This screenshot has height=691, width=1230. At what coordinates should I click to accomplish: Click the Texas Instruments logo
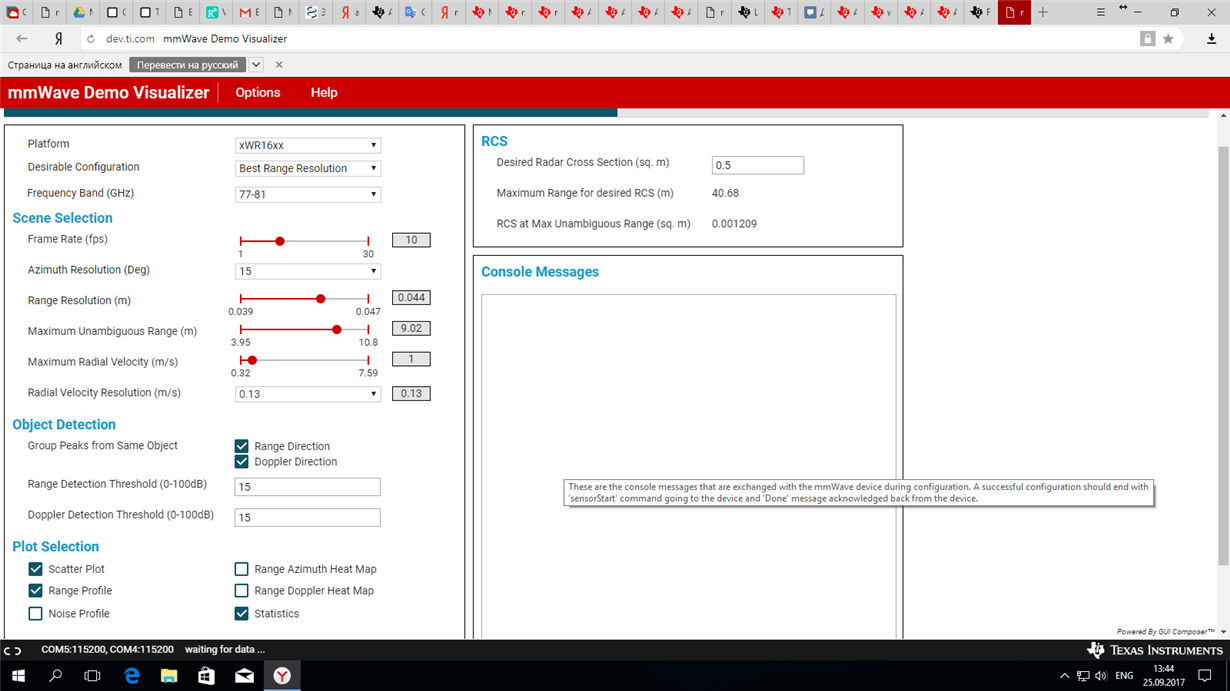pyautogui.click(x=1155, y=650)
